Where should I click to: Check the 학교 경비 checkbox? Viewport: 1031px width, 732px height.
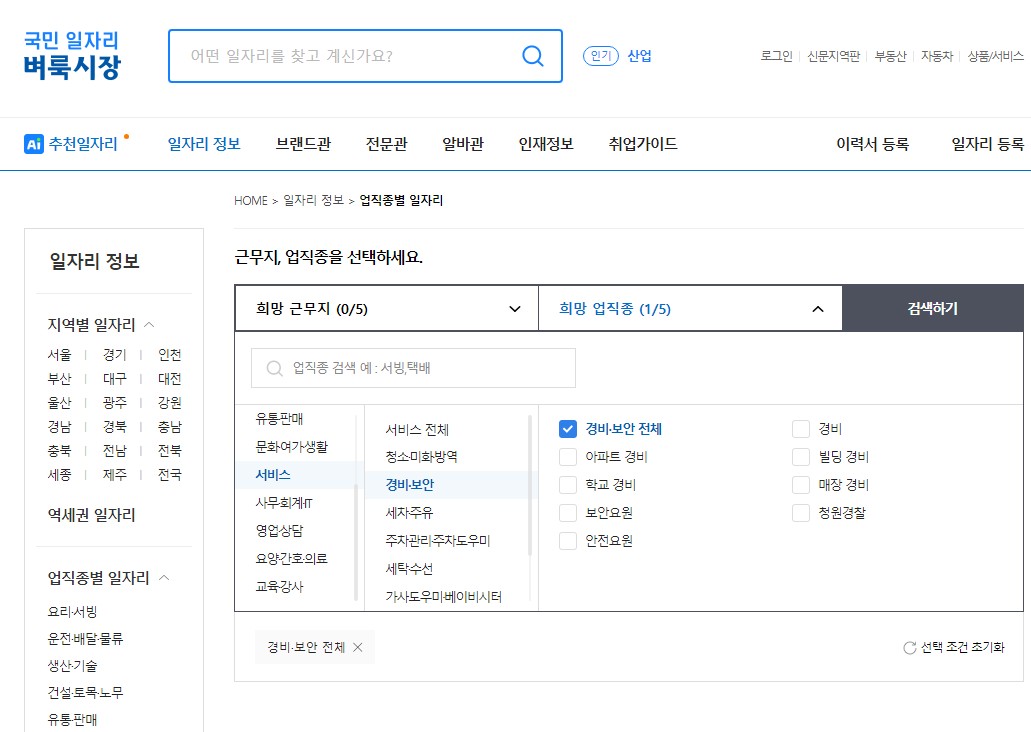coord(567,485)
